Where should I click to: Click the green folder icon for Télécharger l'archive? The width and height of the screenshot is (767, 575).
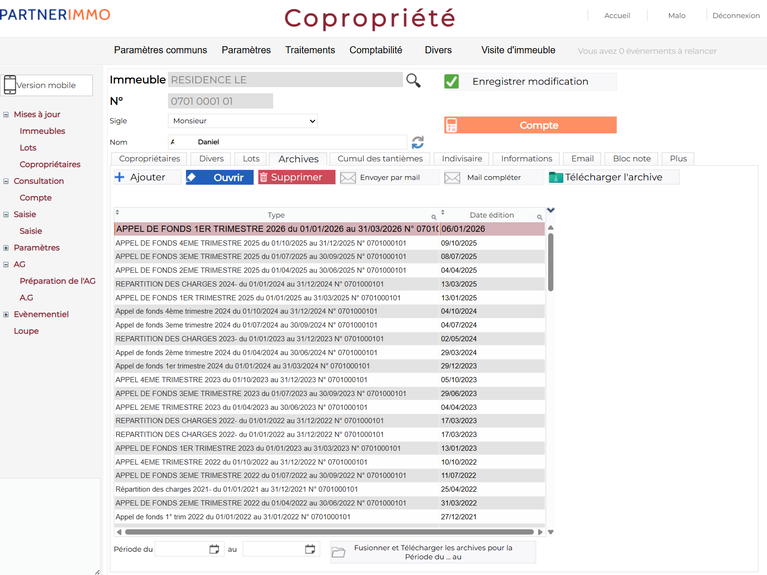click(x=556, y=177)
